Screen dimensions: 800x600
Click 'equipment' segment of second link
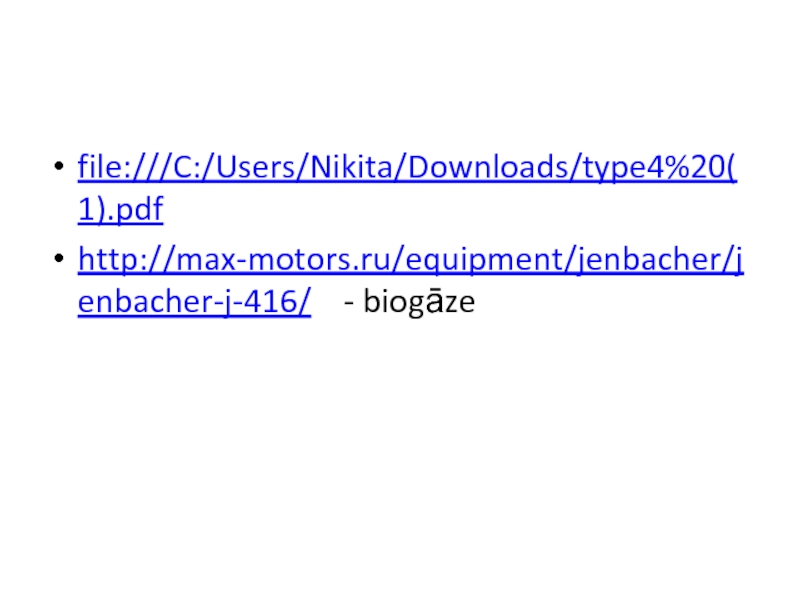point(485,262)
